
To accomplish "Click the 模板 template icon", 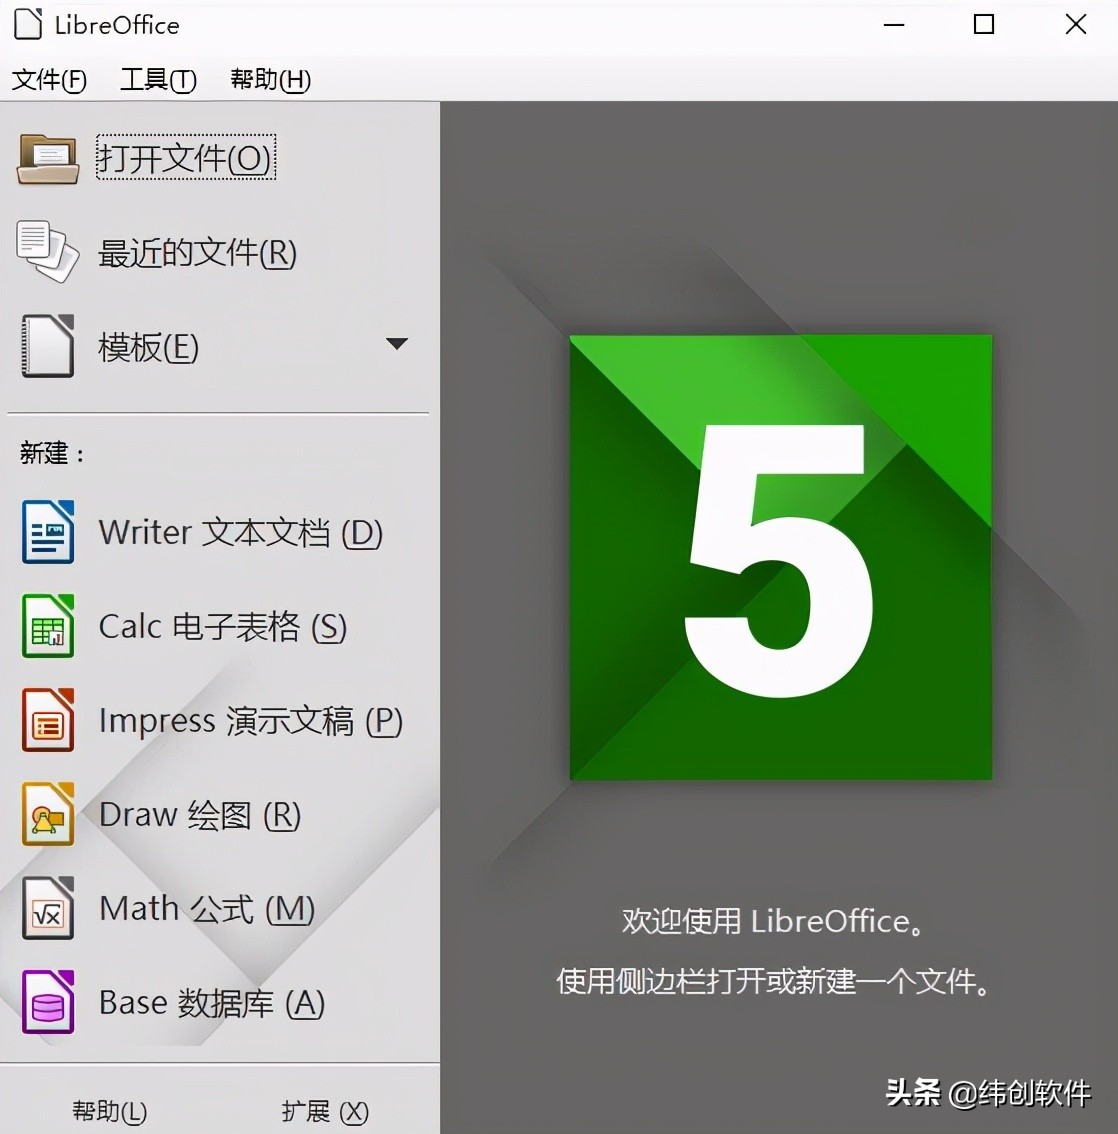I will pyautogui.click(x=46, y=346).
